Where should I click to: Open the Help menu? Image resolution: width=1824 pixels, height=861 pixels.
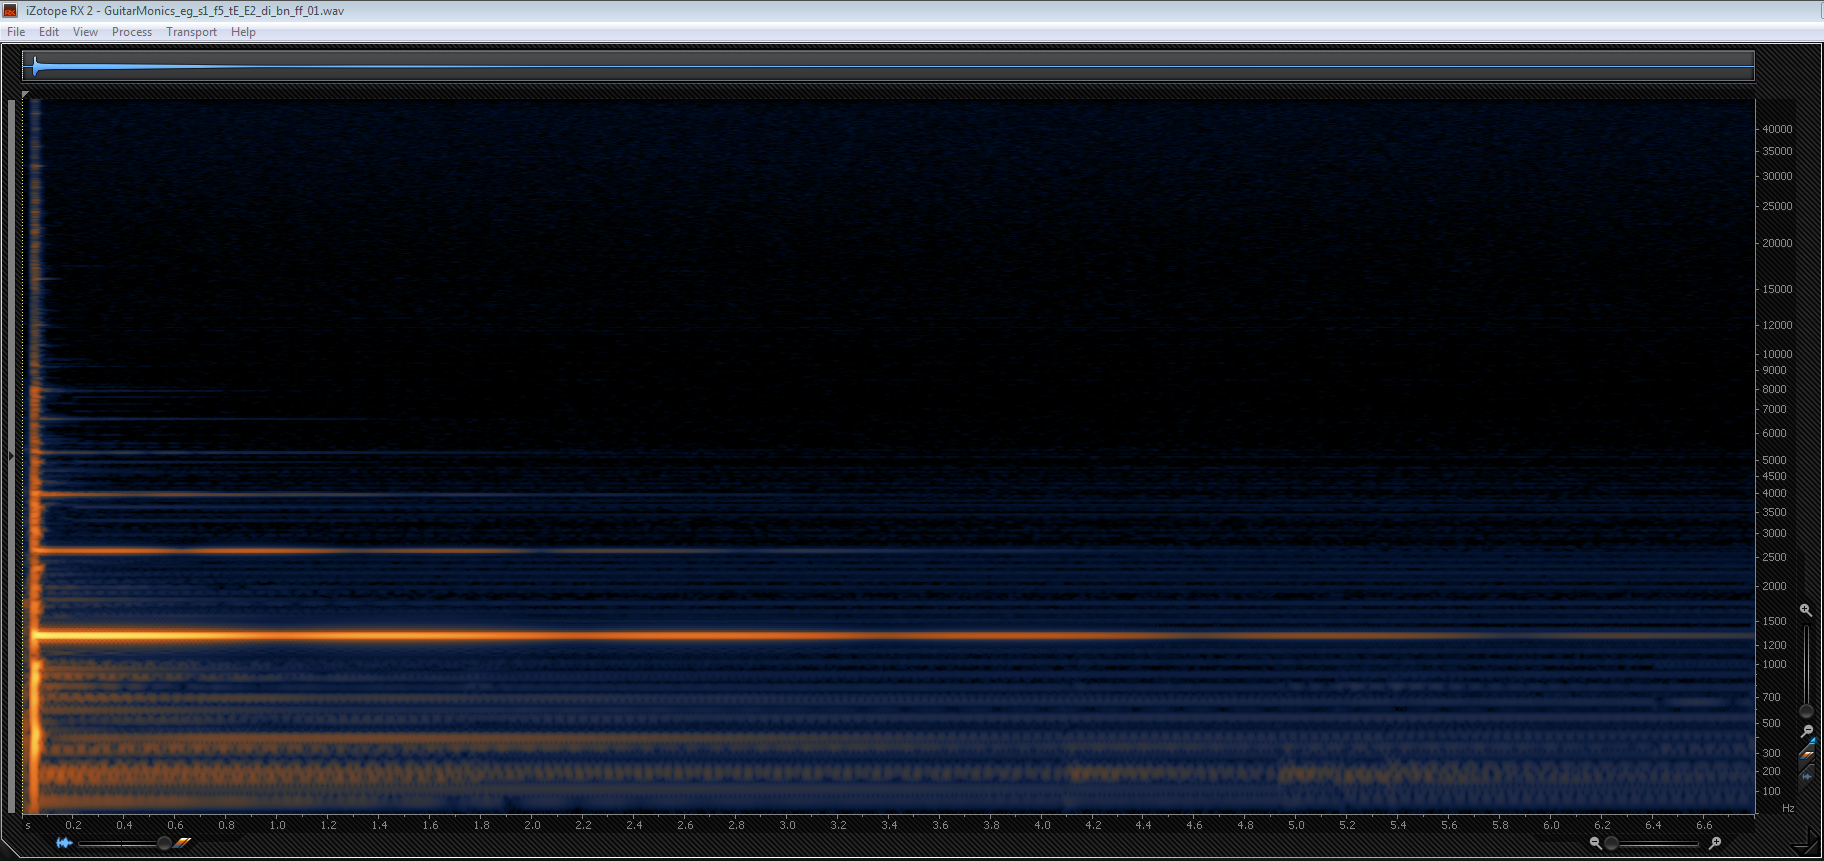(243, 32)
